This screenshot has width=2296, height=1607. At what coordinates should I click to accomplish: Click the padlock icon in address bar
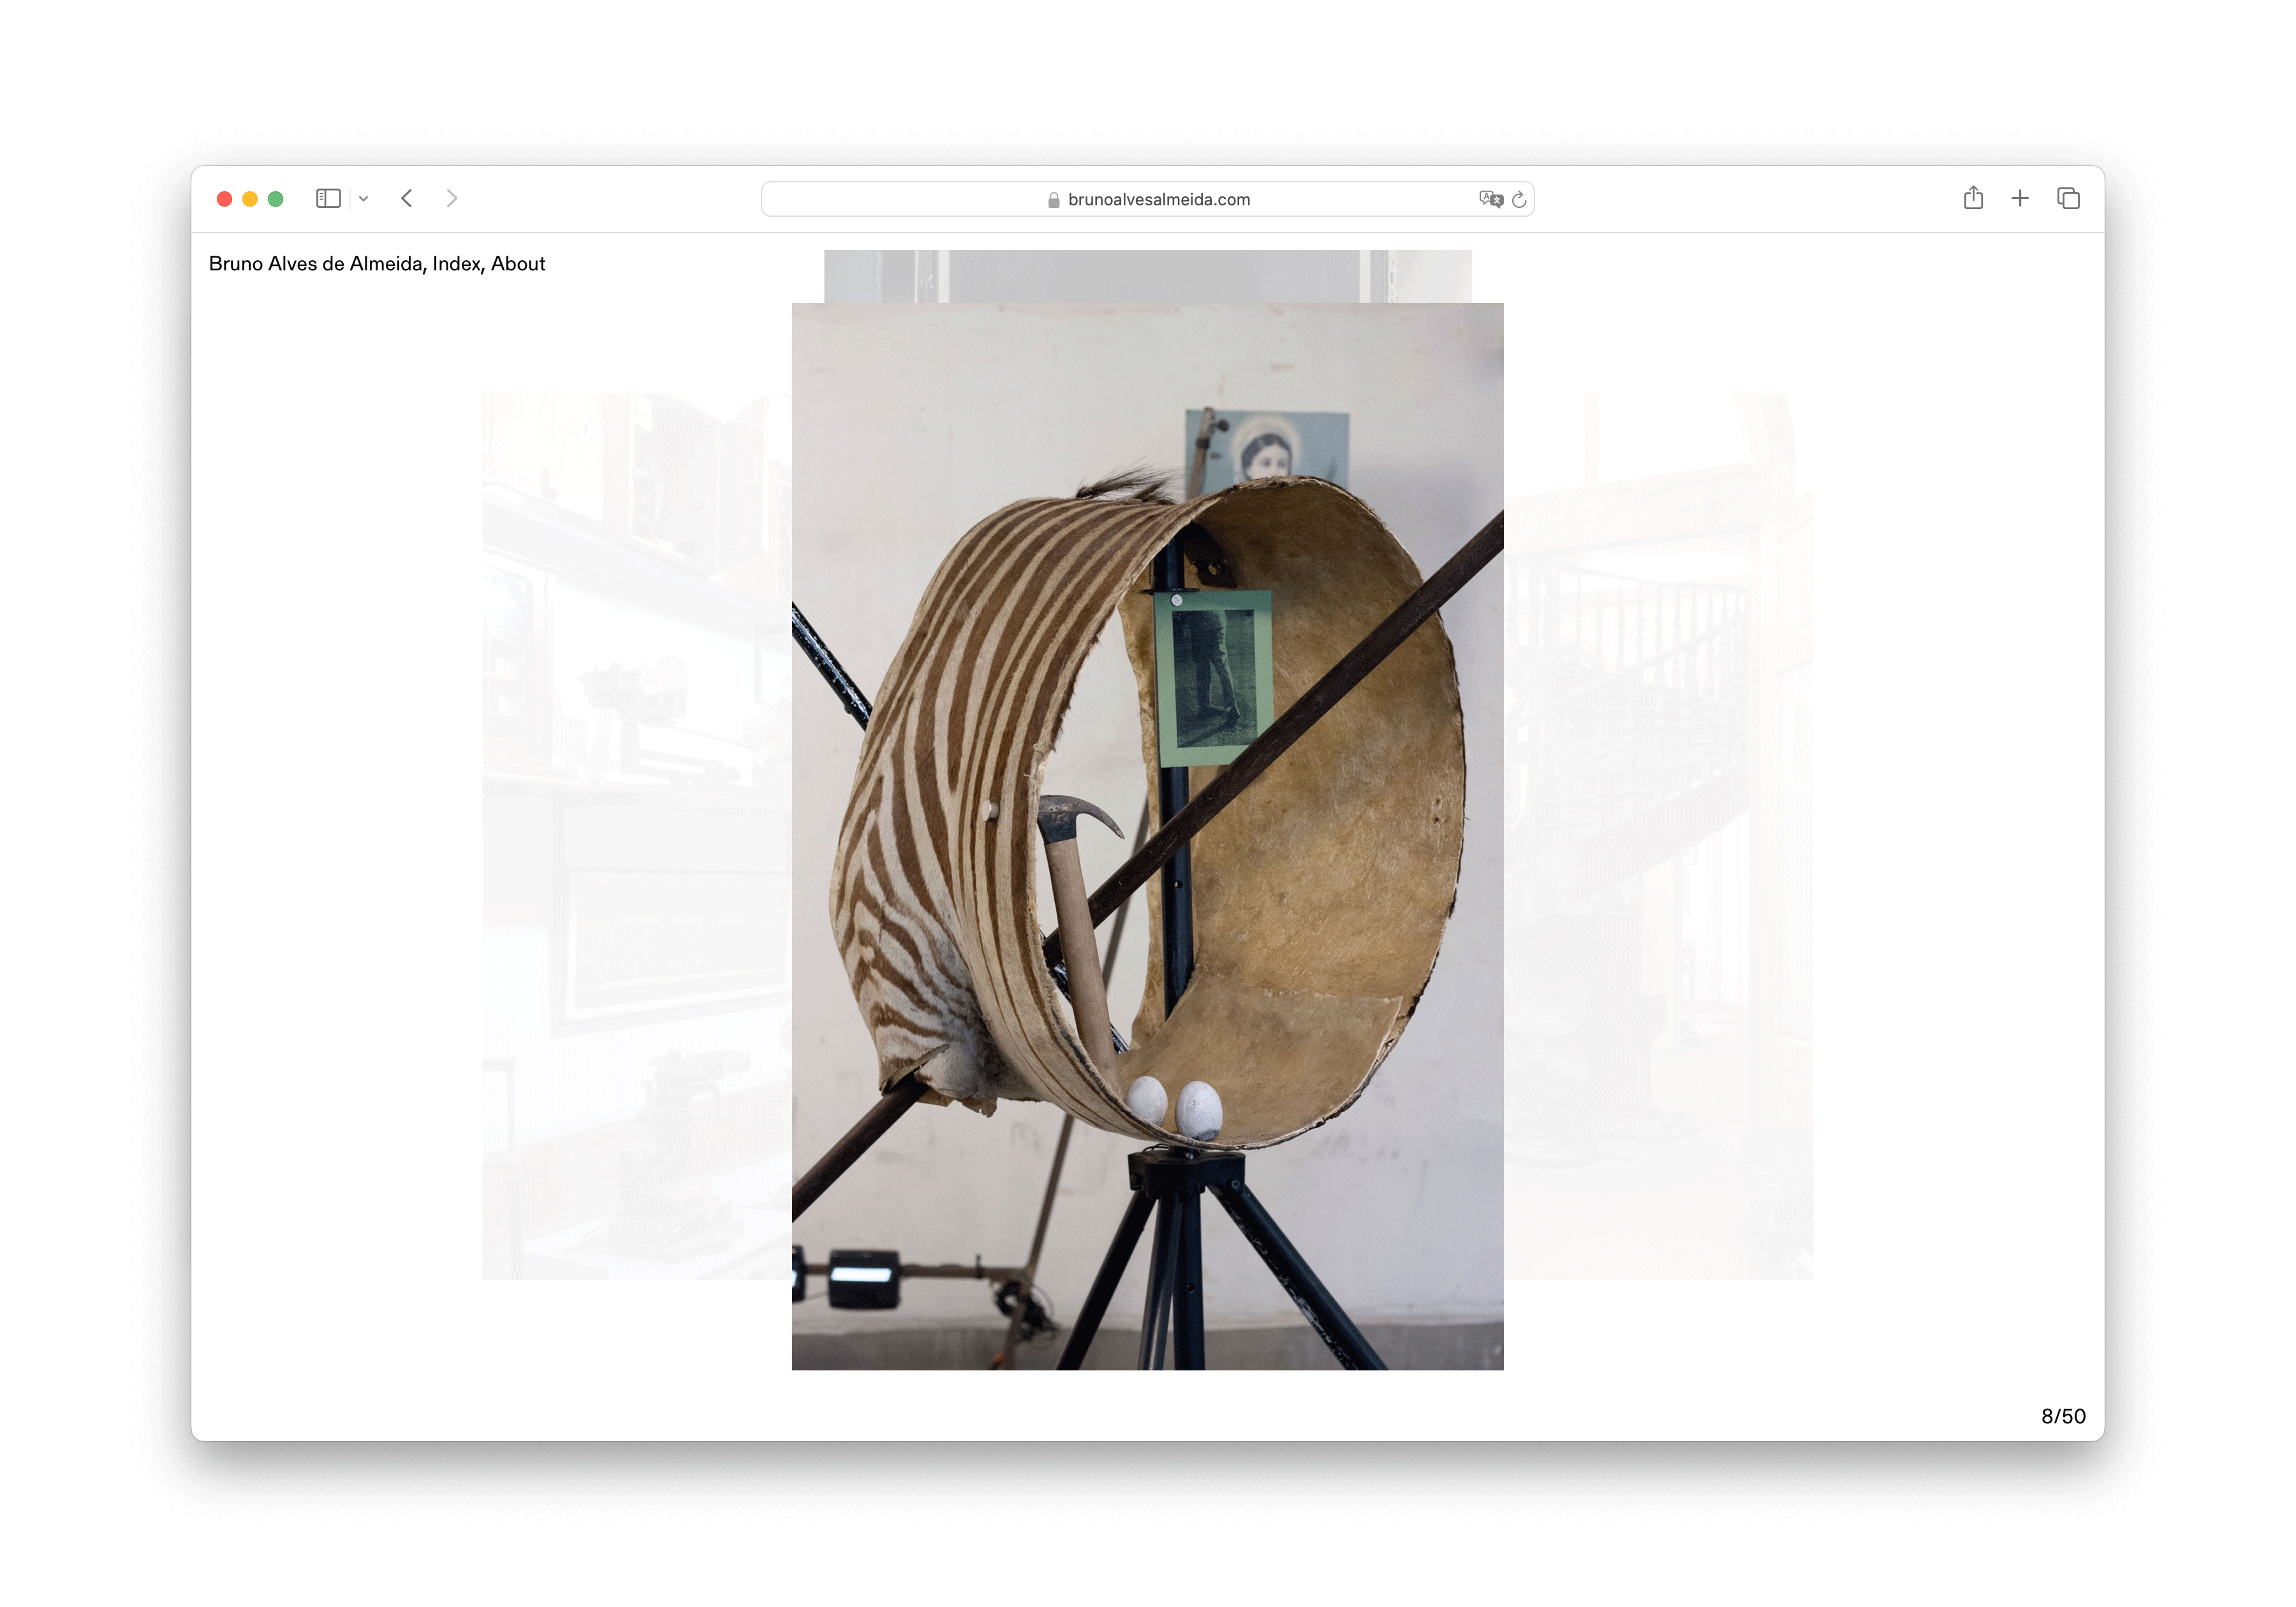[1053, 200]
